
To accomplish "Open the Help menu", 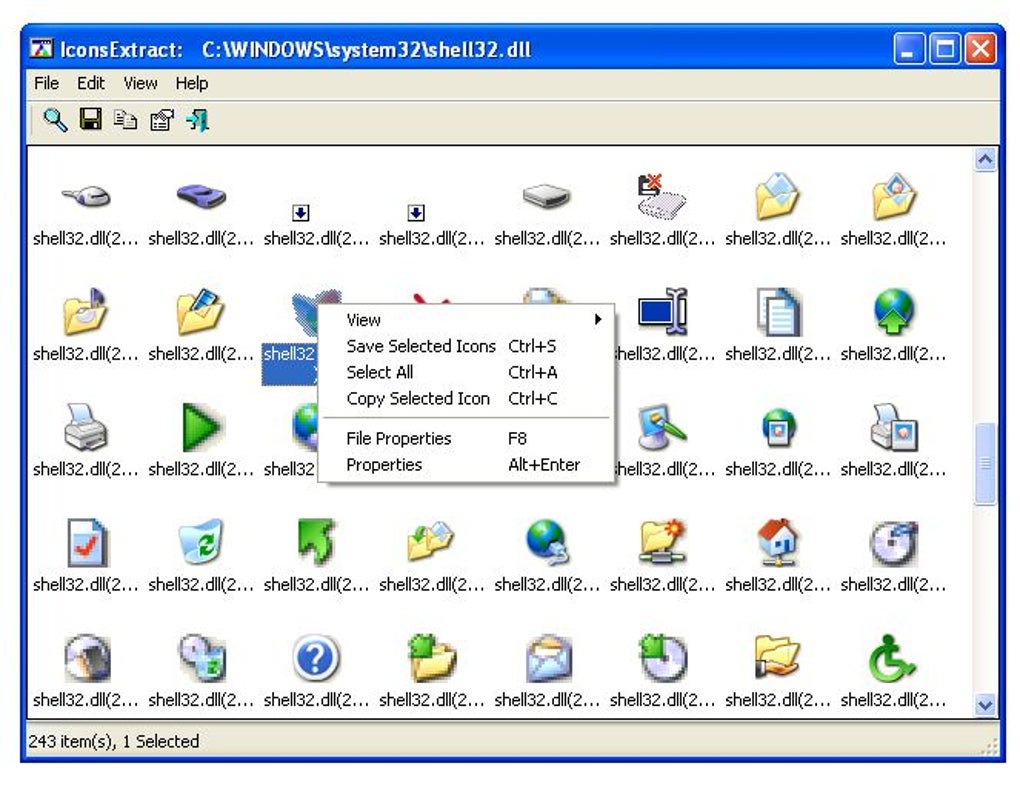I will click(x=192, y=83).
